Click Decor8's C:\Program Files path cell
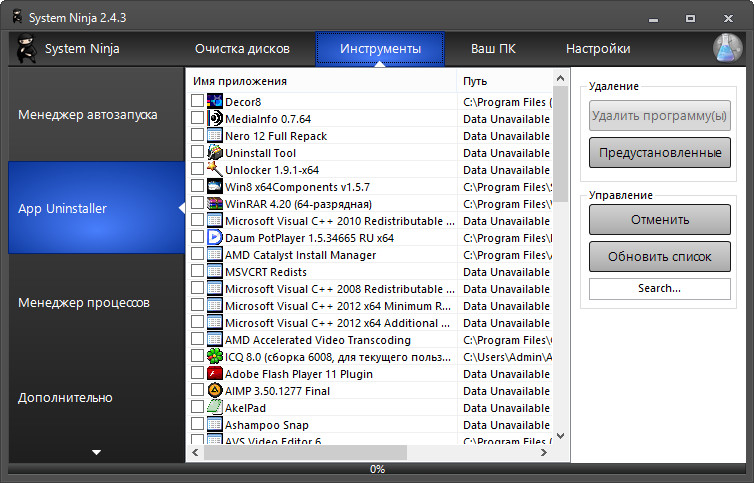The width and height of the screenshot is (754, 483). coord(507,102)
